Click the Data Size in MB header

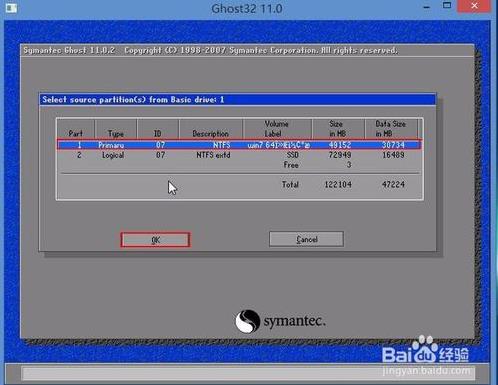(391, 128)
